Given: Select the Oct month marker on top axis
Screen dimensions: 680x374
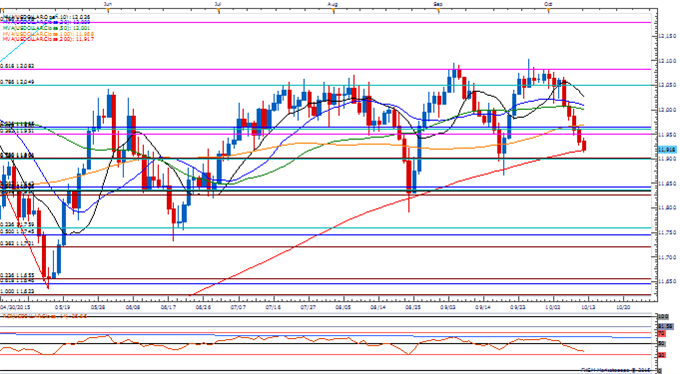Looking at the screenshot, I should 548,3.
